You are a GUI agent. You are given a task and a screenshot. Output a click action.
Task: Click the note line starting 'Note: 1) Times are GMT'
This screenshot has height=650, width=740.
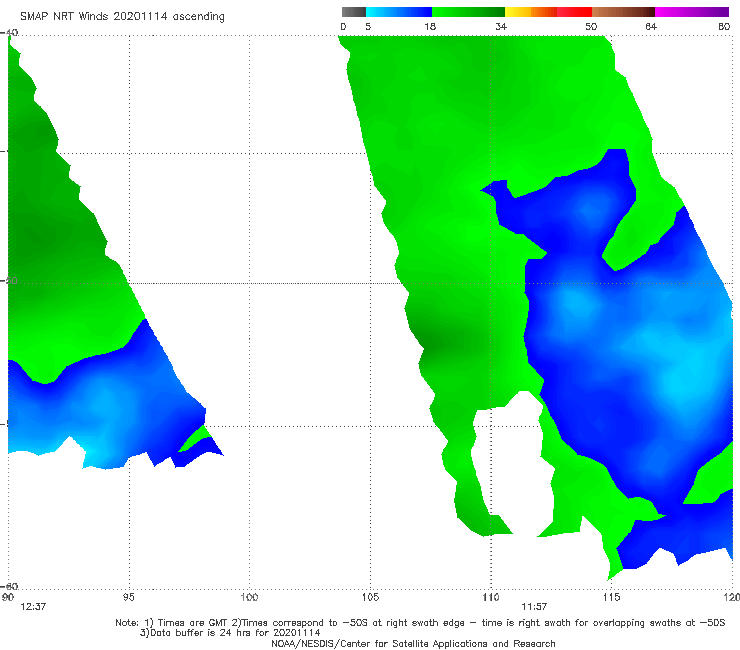420,623
